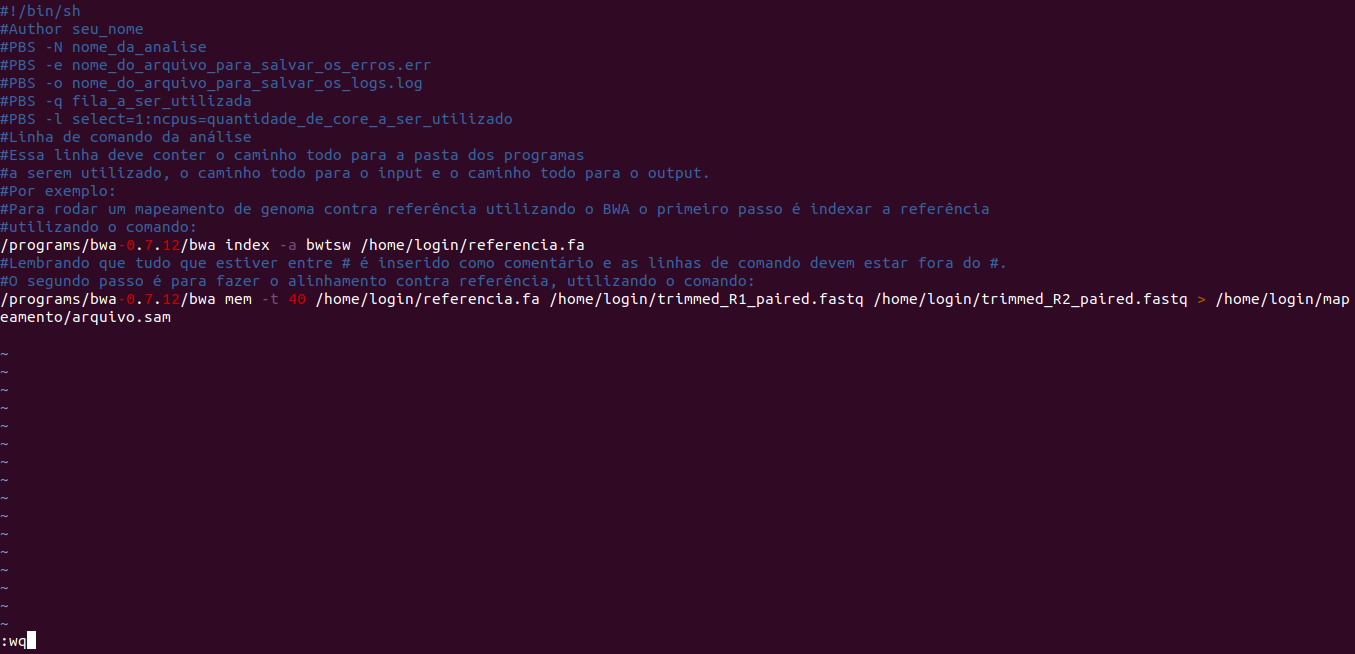The image size is (1355, 654).
Task: Select the fila_a_ser_utilizada queue text
Action: tap(161, 101)
